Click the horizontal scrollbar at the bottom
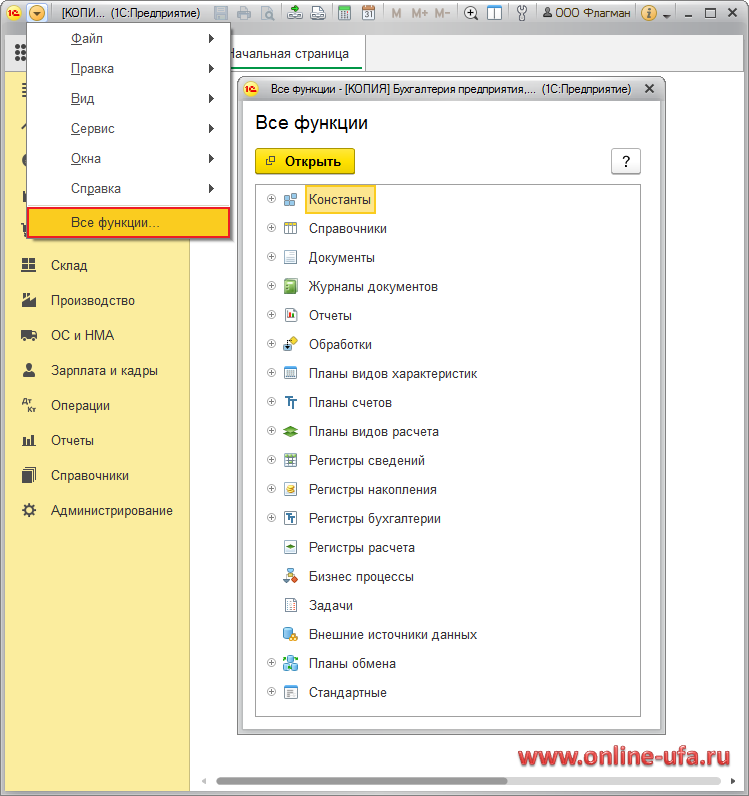This screenshot has height=796, width=749. coord(400,781)
